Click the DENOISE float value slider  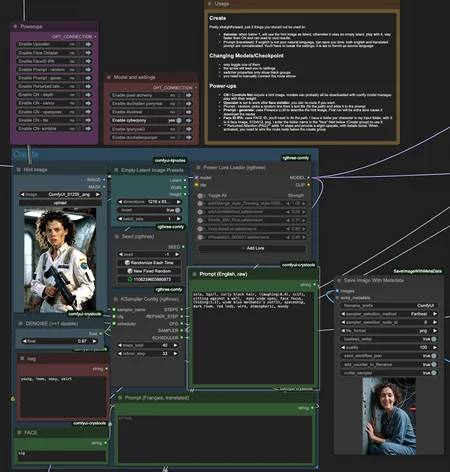click(60, 341)
